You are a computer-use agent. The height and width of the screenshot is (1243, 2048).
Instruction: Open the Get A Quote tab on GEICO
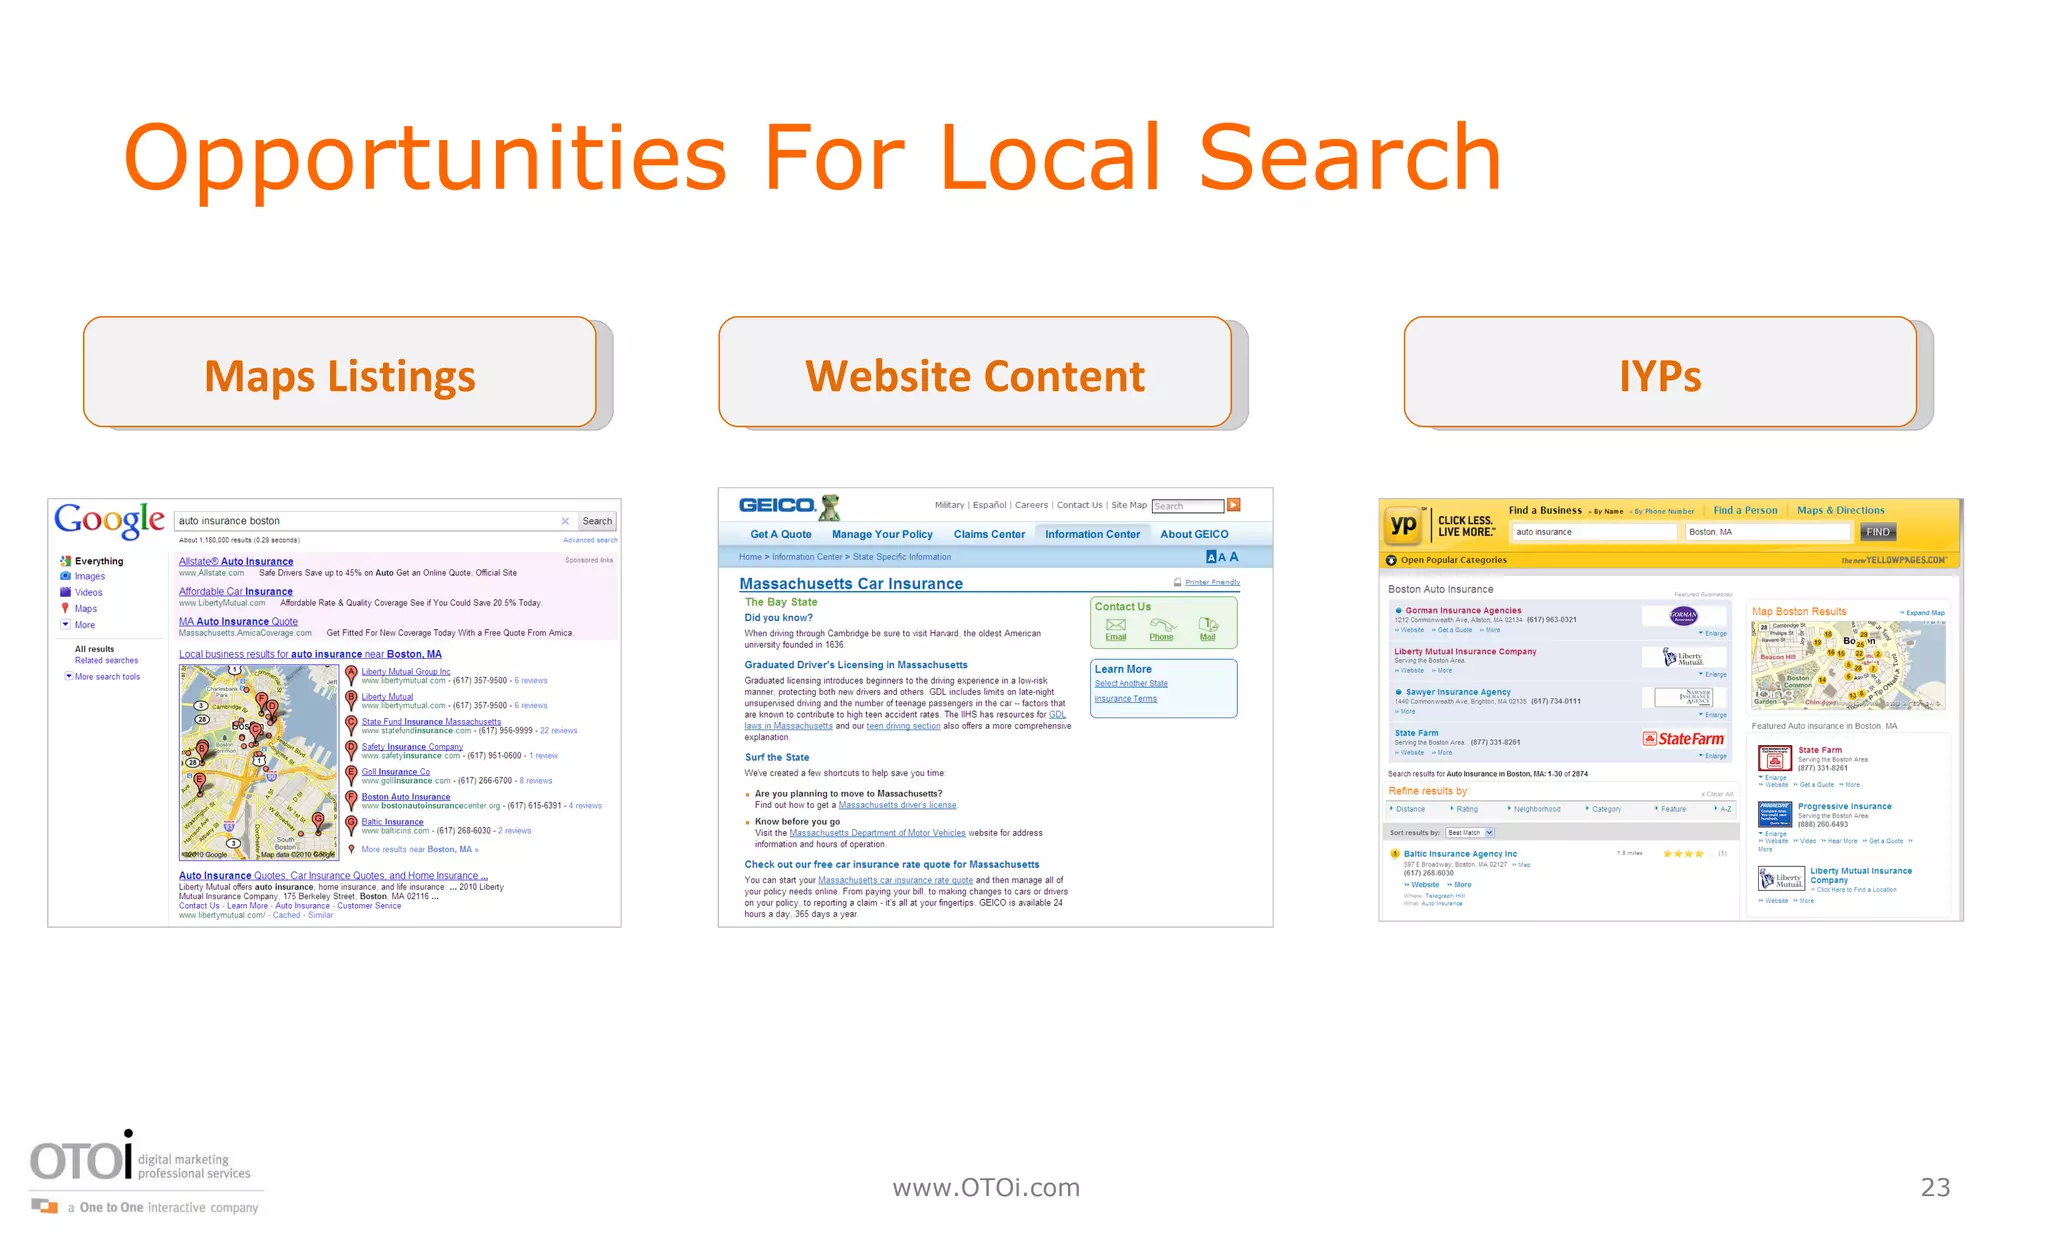(x=781, y=534)
